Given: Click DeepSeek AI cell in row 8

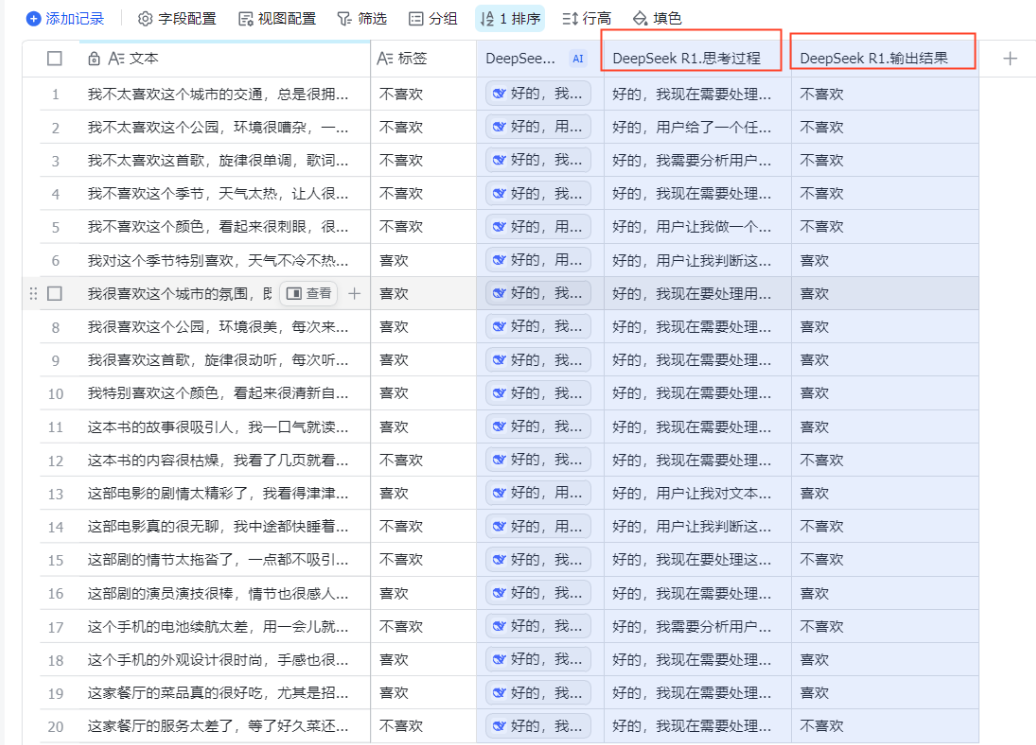Looking at the screenshot, I should (540, 326).
